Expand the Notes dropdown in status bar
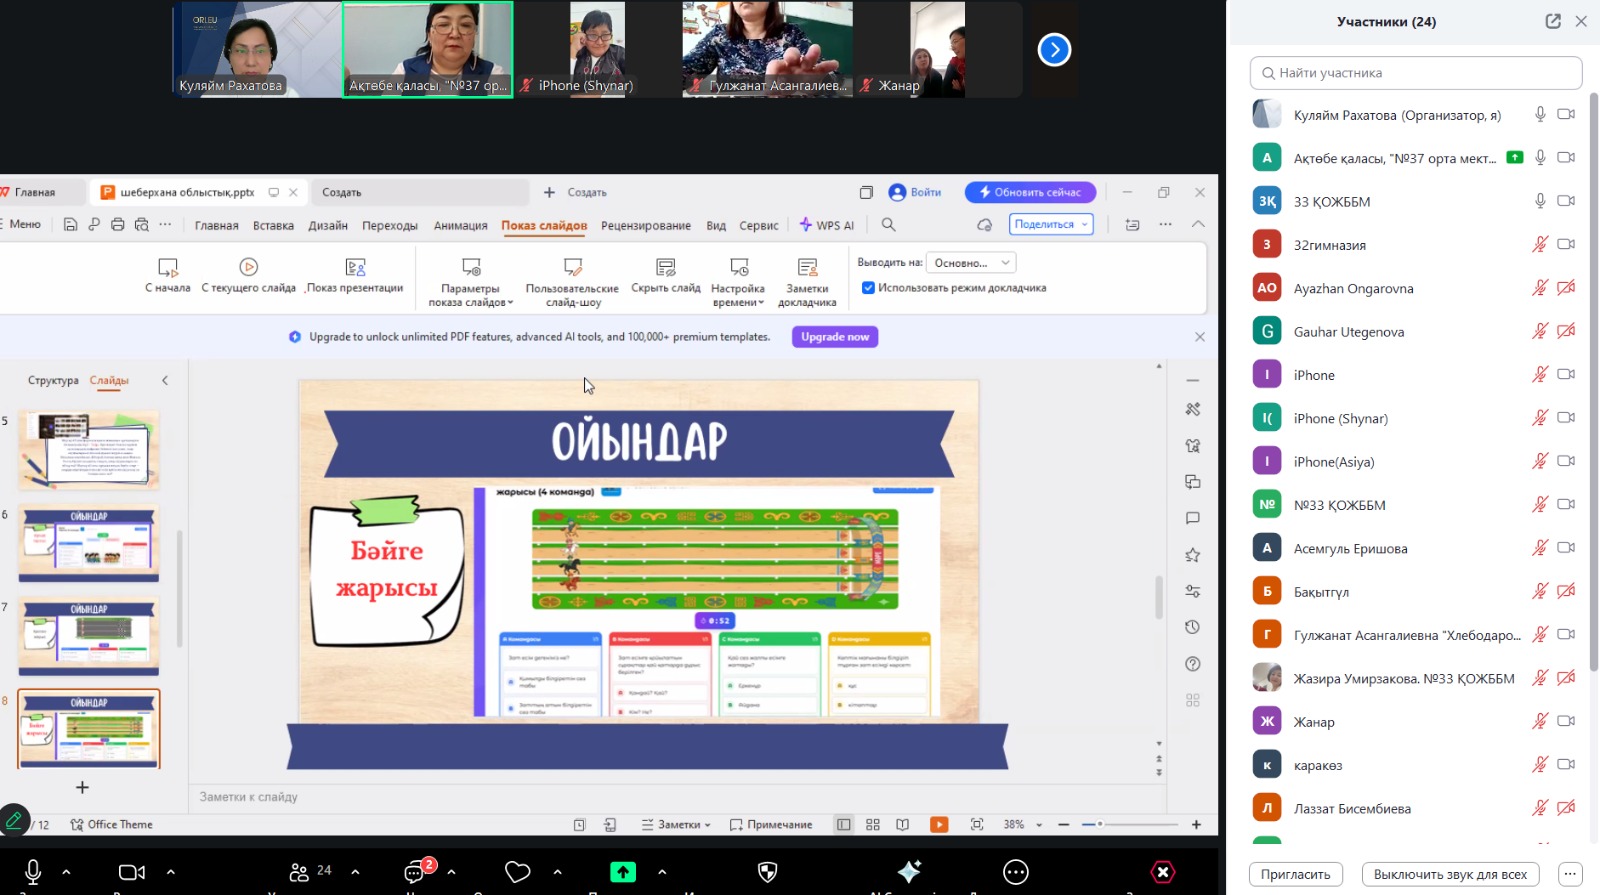Screen dimensions: 1600x895 (x=677, y=825)
